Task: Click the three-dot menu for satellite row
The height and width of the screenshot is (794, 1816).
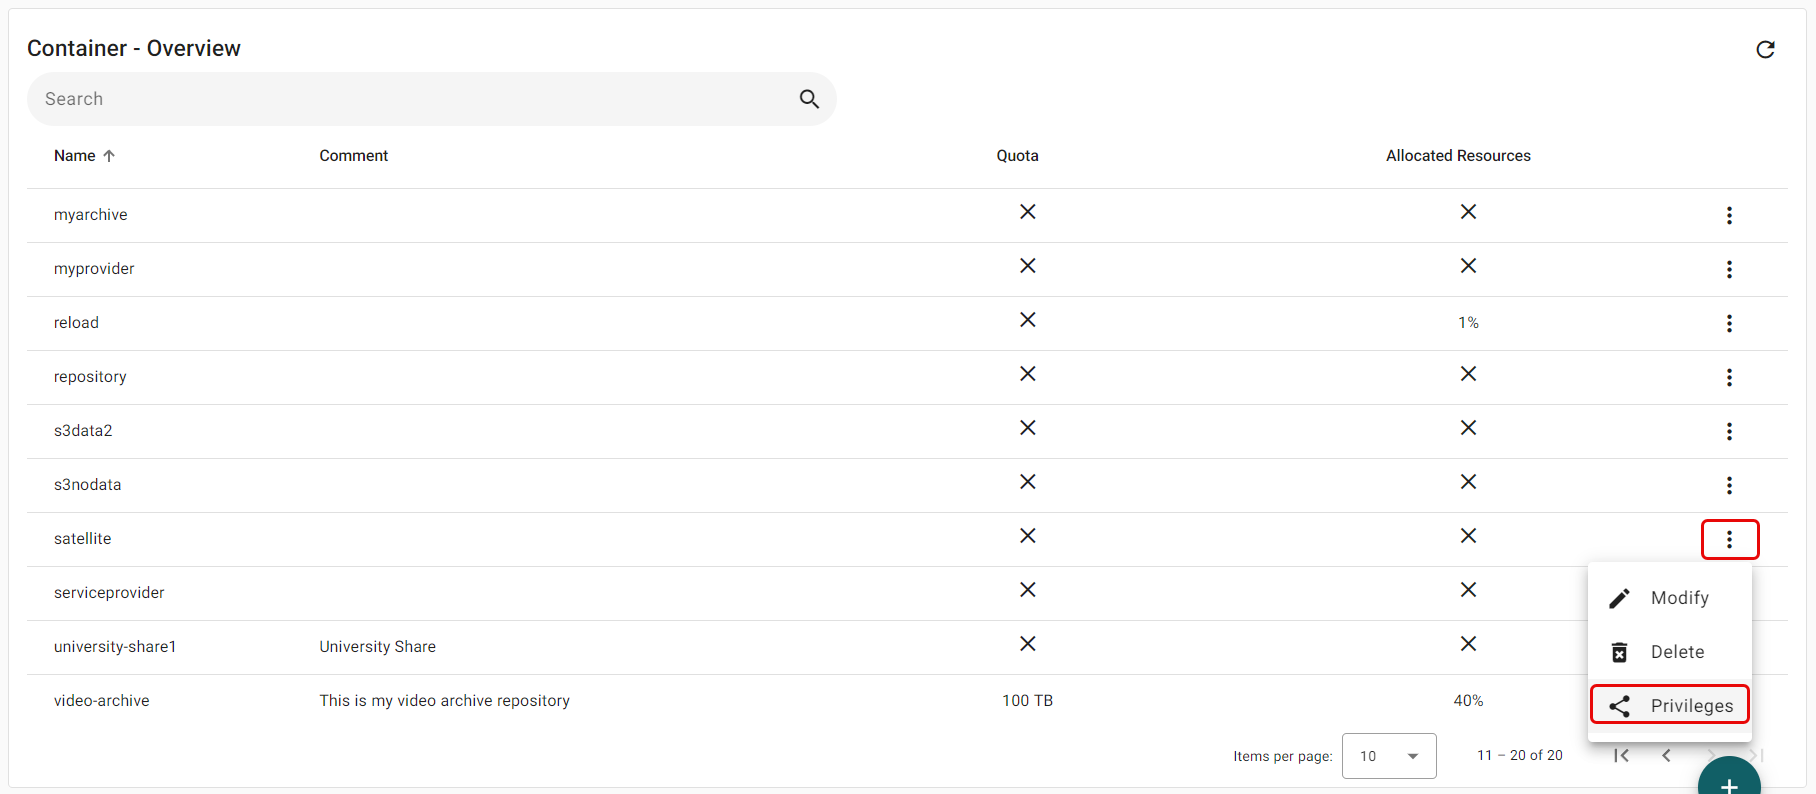Action: 1729,540
